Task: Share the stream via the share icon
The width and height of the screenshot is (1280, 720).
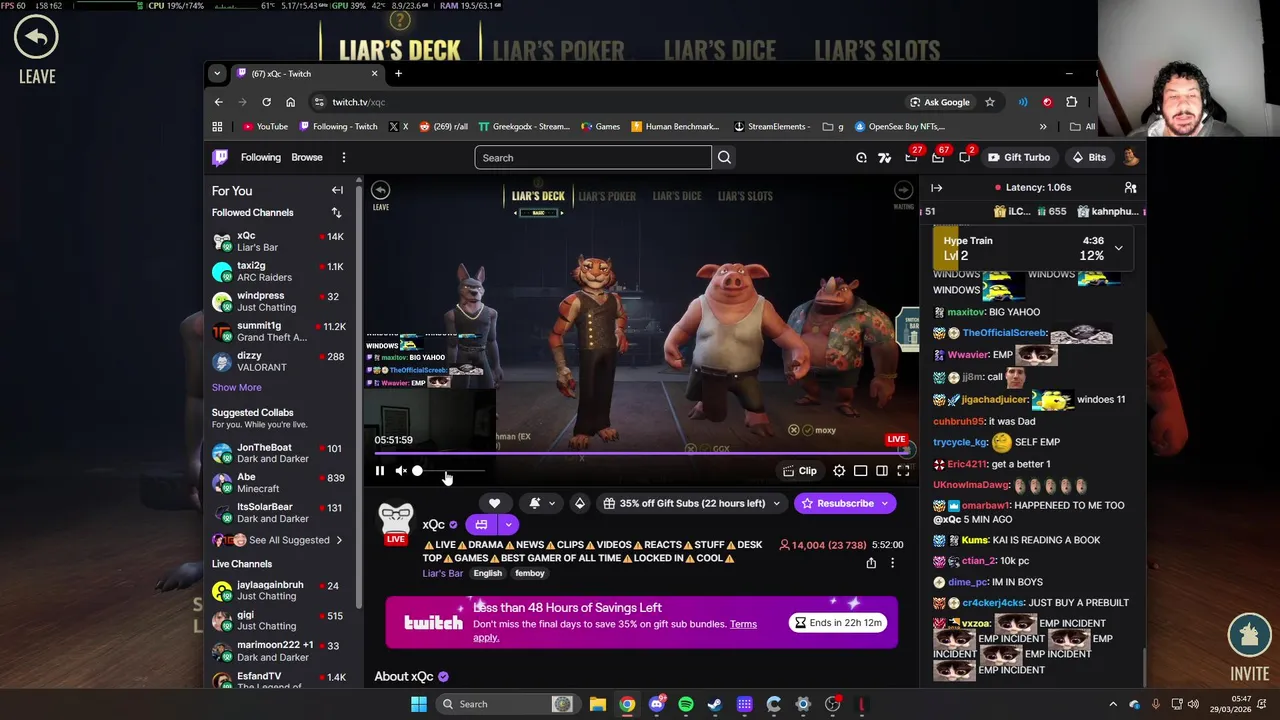Action: pyautogui.click(x=871, y=563)
